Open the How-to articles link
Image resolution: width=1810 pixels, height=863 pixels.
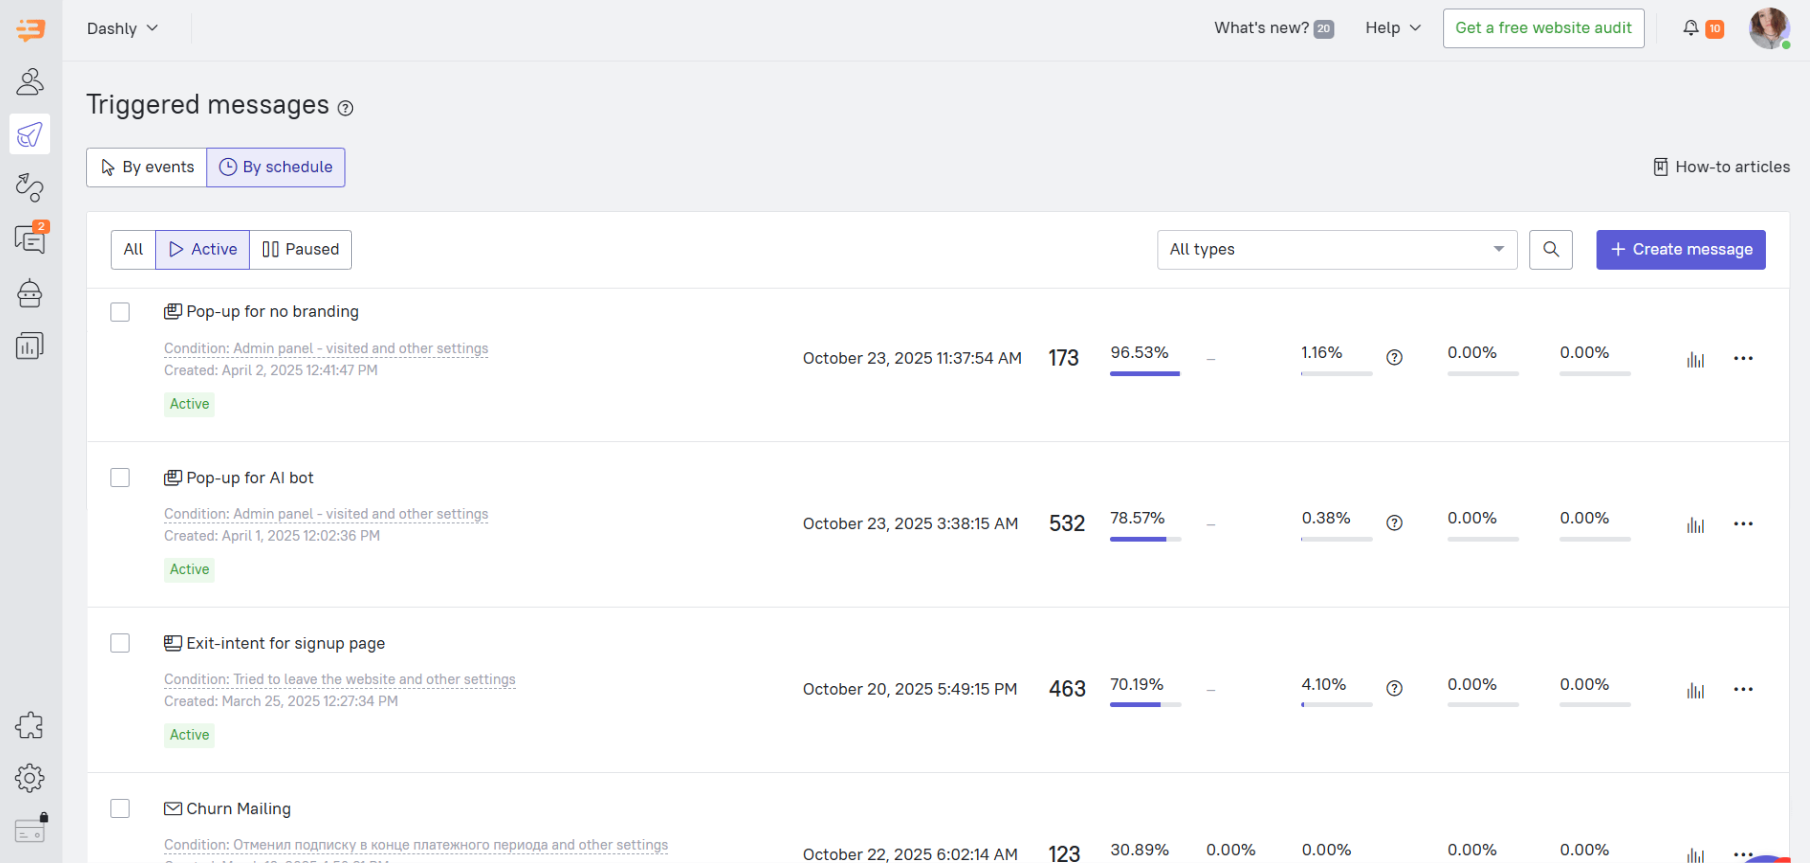[x=1721, y=167]
